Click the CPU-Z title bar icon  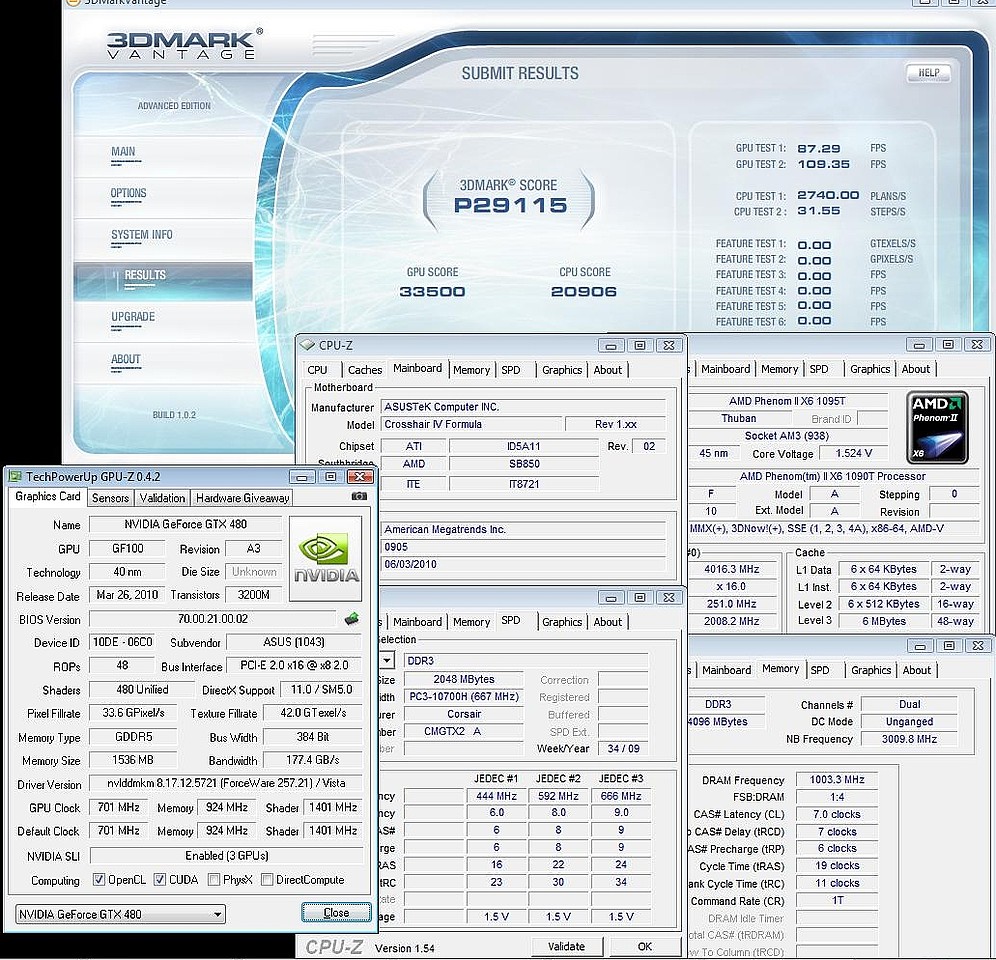(307, 345)
